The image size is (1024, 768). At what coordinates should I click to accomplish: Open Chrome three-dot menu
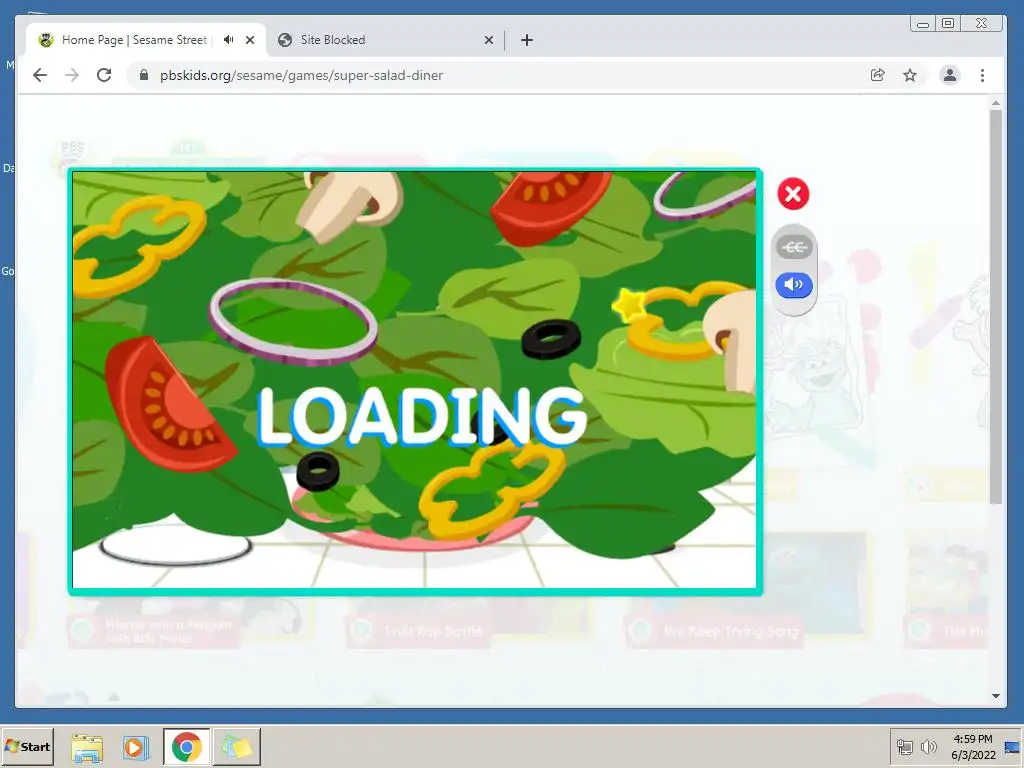[982, 75]
